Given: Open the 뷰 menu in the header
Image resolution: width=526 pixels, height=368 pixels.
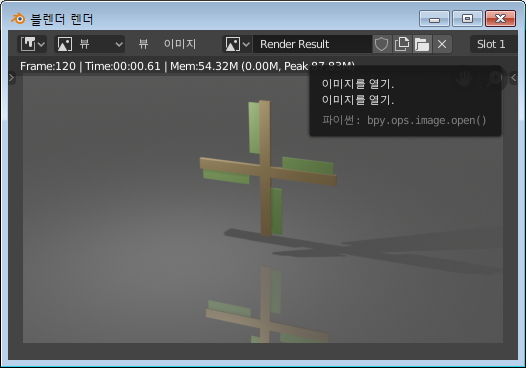Looking at the screenshot, I should pyautogui.click(x=144, y=44).
